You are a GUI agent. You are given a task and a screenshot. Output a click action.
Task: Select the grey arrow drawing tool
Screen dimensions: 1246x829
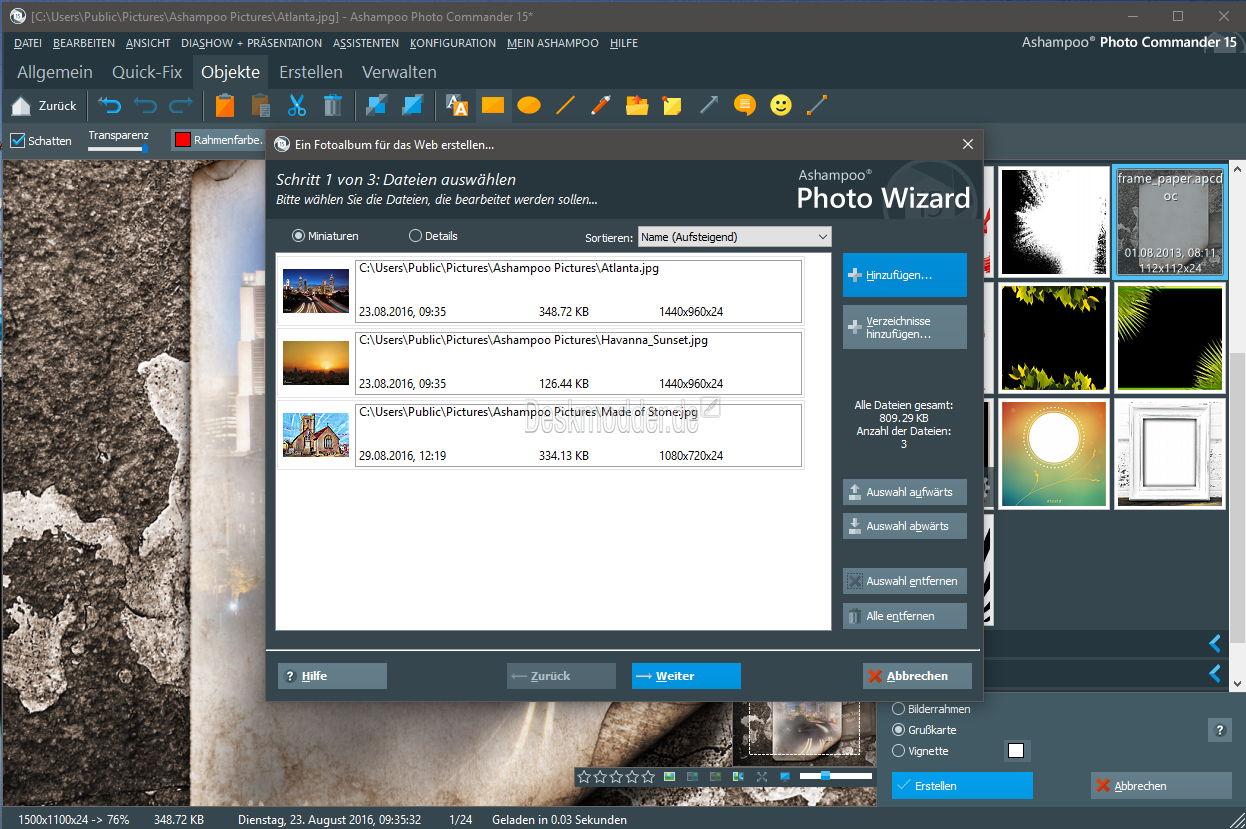pyautogui.click(x=709, y=105)
